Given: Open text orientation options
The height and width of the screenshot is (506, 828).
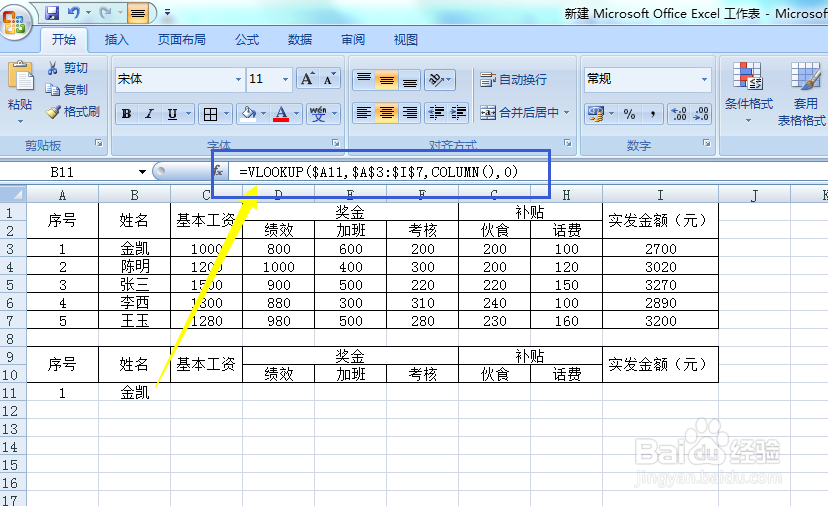Looking at the screenshot, I should tap(440, 79).
